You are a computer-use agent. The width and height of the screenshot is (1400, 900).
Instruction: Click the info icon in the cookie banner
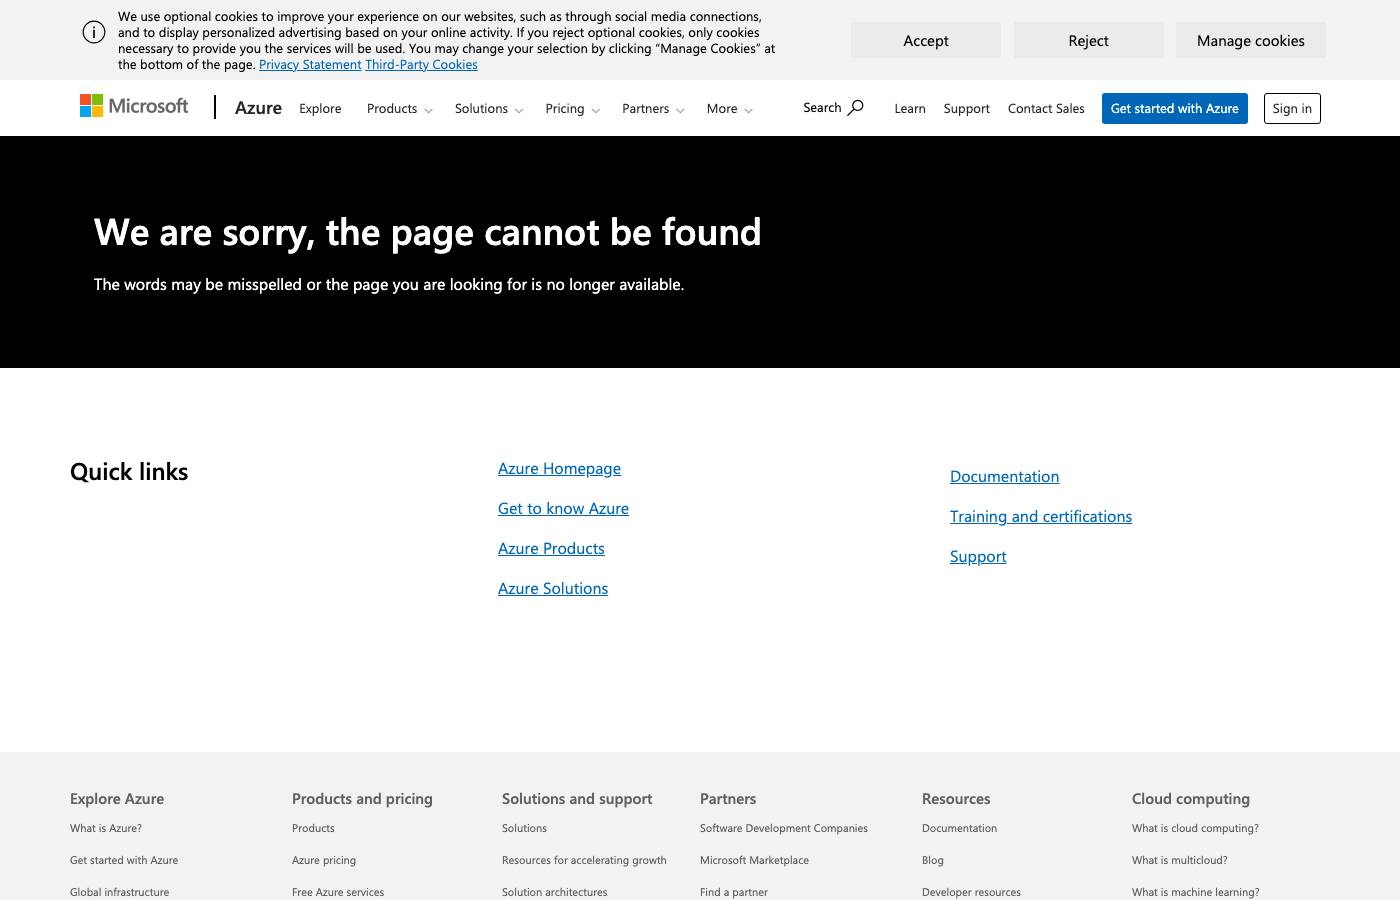click(x=94, y=32)
